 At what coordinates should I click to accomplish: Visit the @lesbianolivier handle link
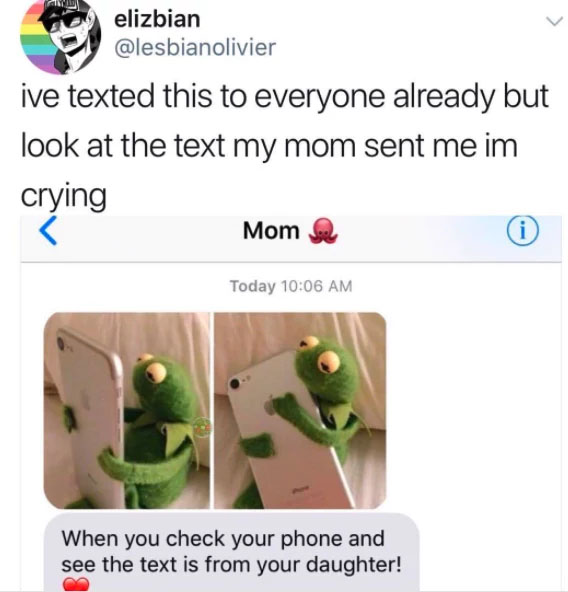(195, 48)
